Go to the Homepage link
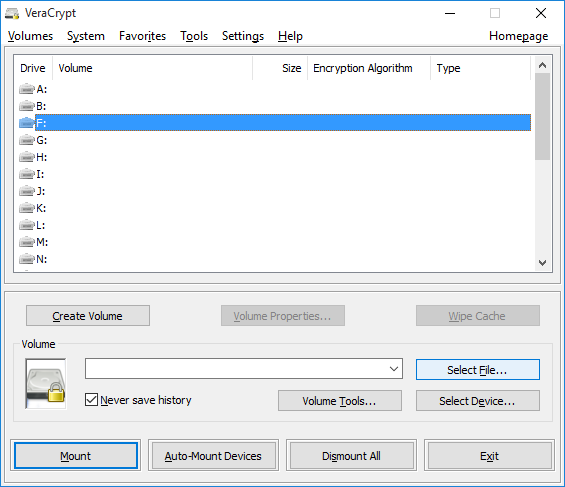Viewport: 565px width, 487px height. (x=519, y=36)
